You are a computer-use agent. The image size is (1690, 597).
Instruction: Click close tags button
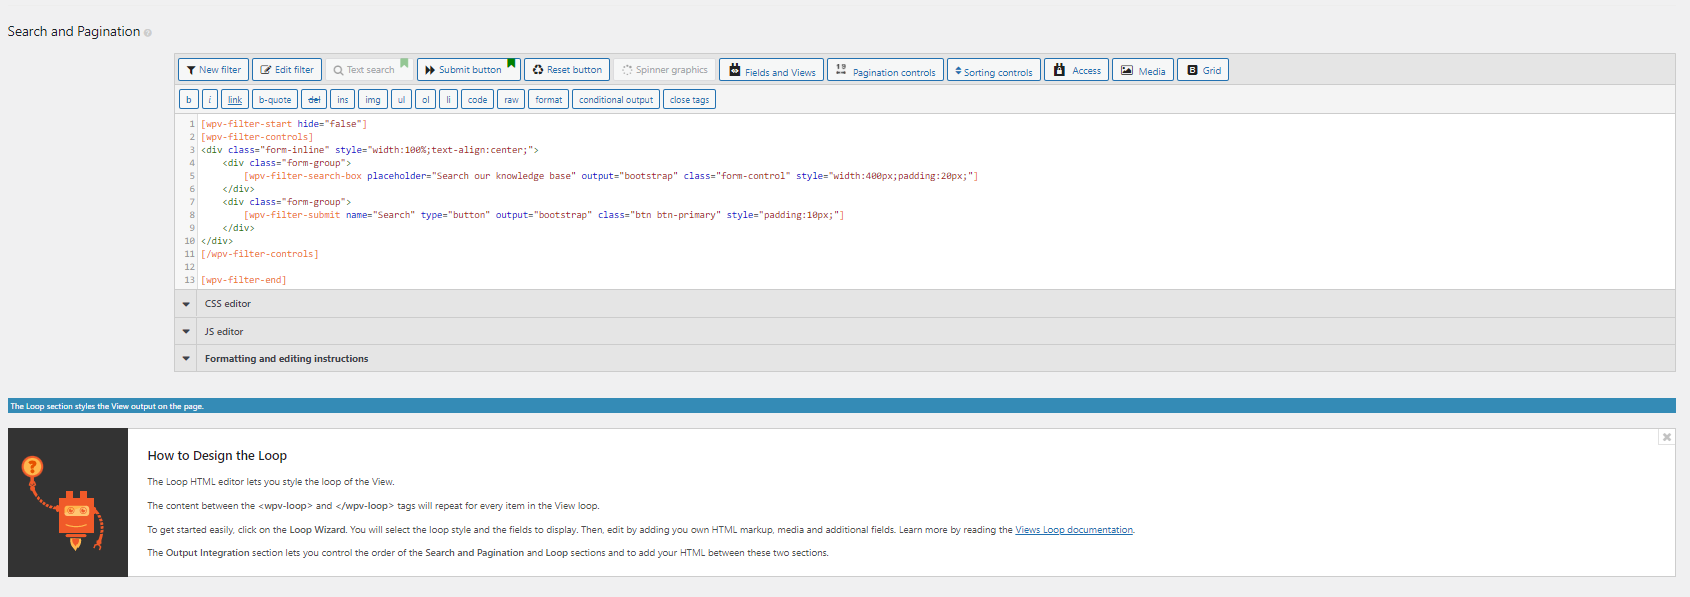point(689,100)
